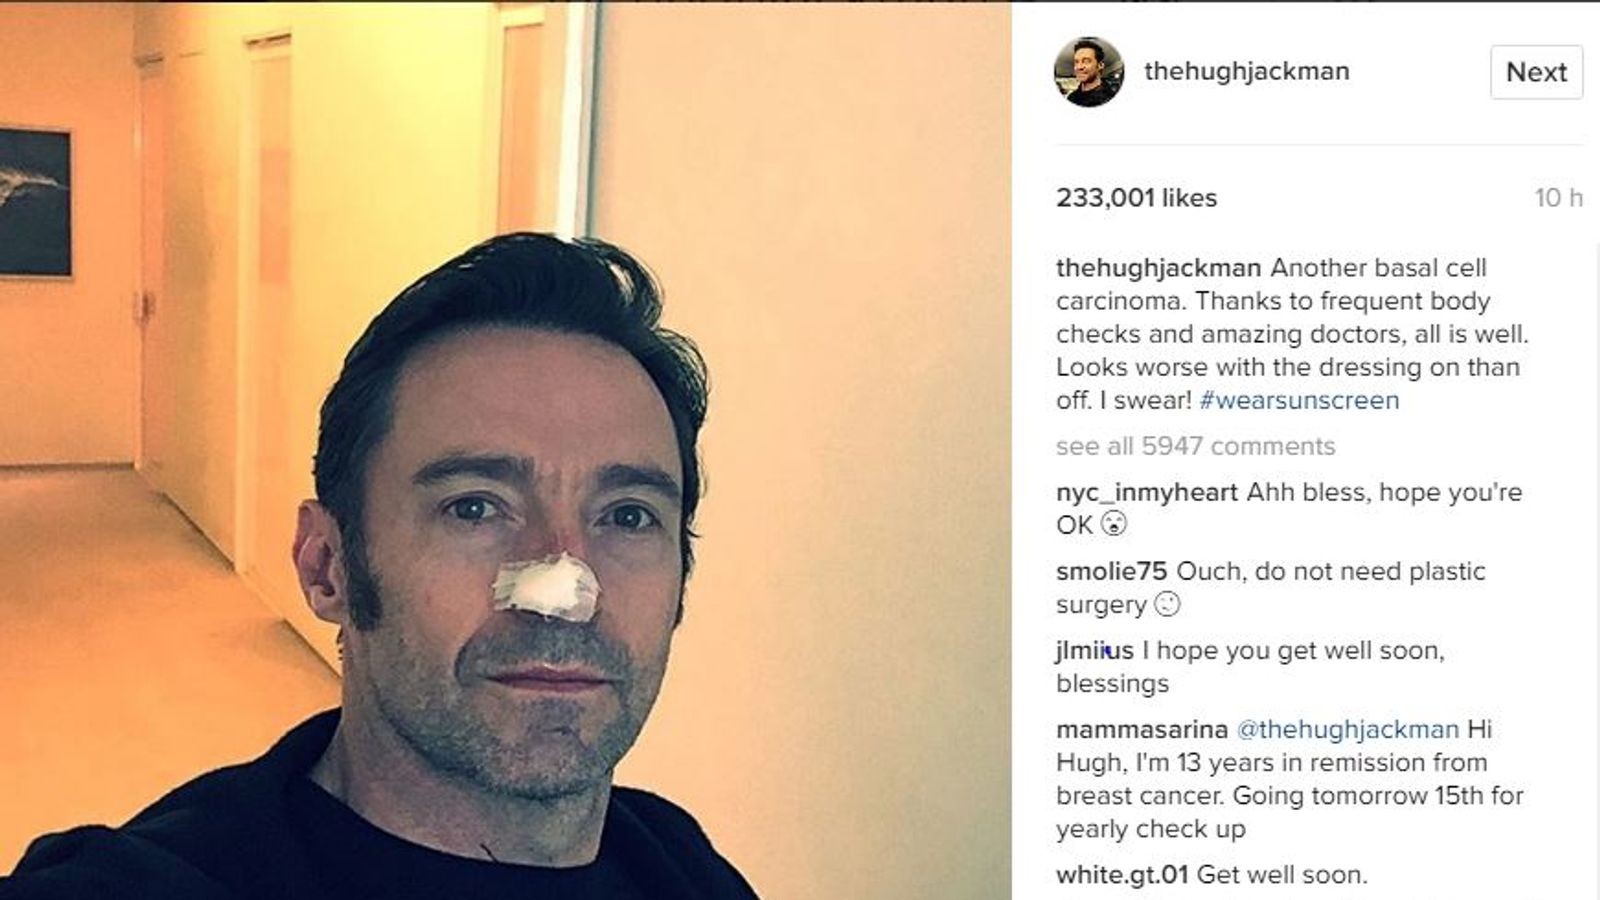Viewport: 1600px width, 900px height.
Task: Open mammasarina commenter profile
Action: pos(1142,729)
